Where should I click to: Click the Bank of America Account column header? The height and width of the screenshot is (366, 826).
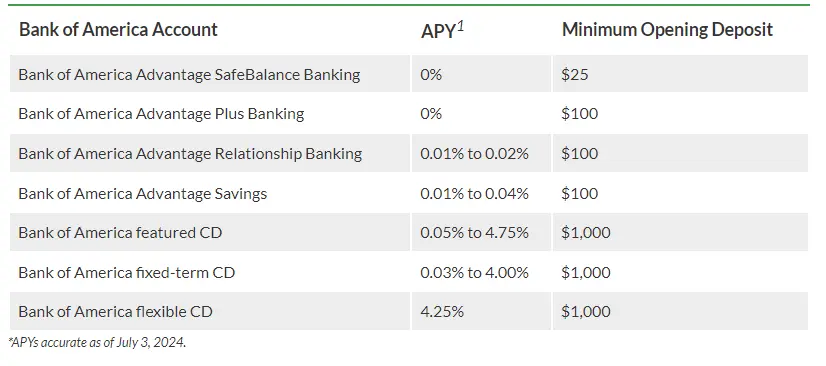tap(118, 29)
